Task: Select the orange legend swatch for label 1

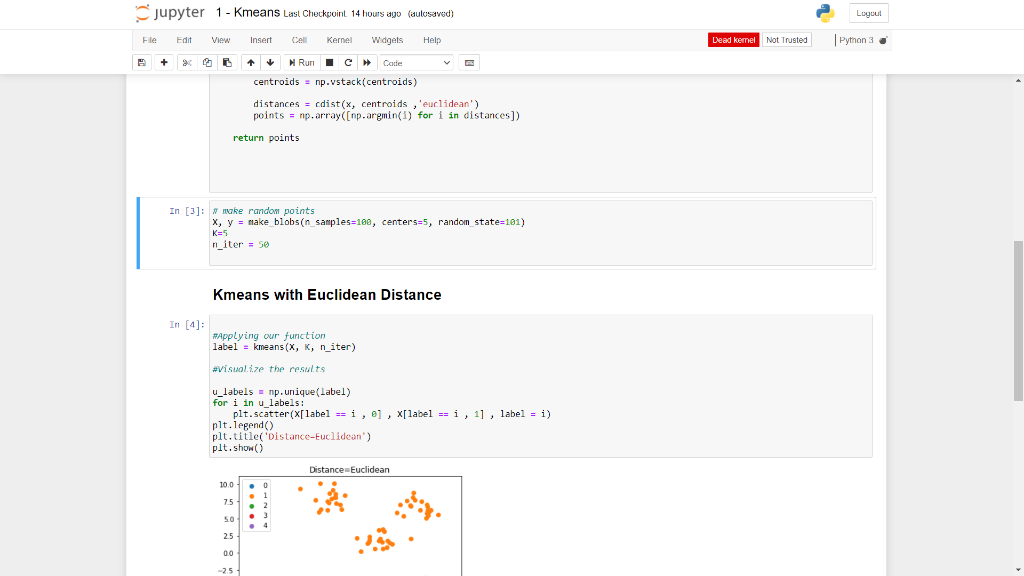Action: click(252, 496)
